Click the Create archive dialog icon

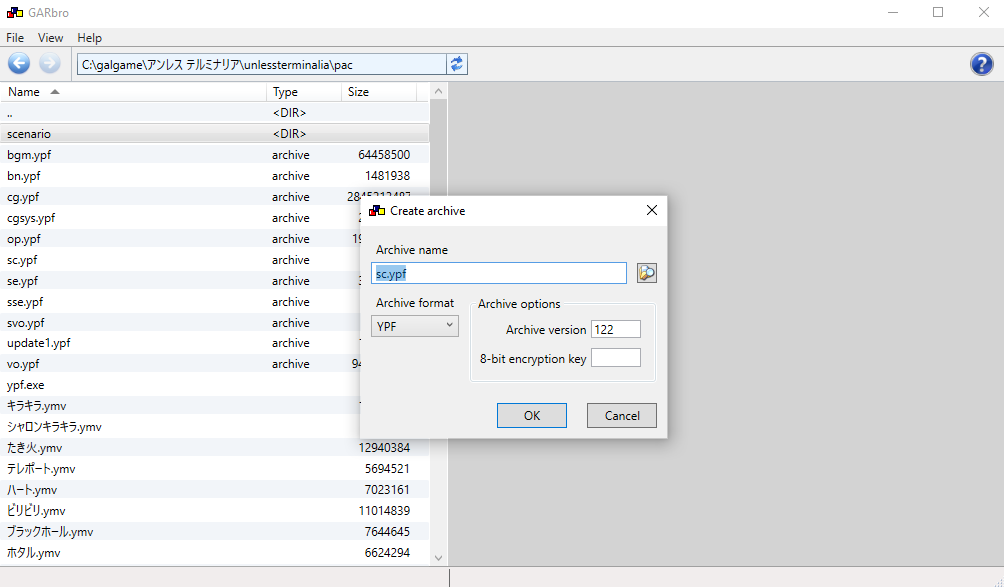point(377,210)
